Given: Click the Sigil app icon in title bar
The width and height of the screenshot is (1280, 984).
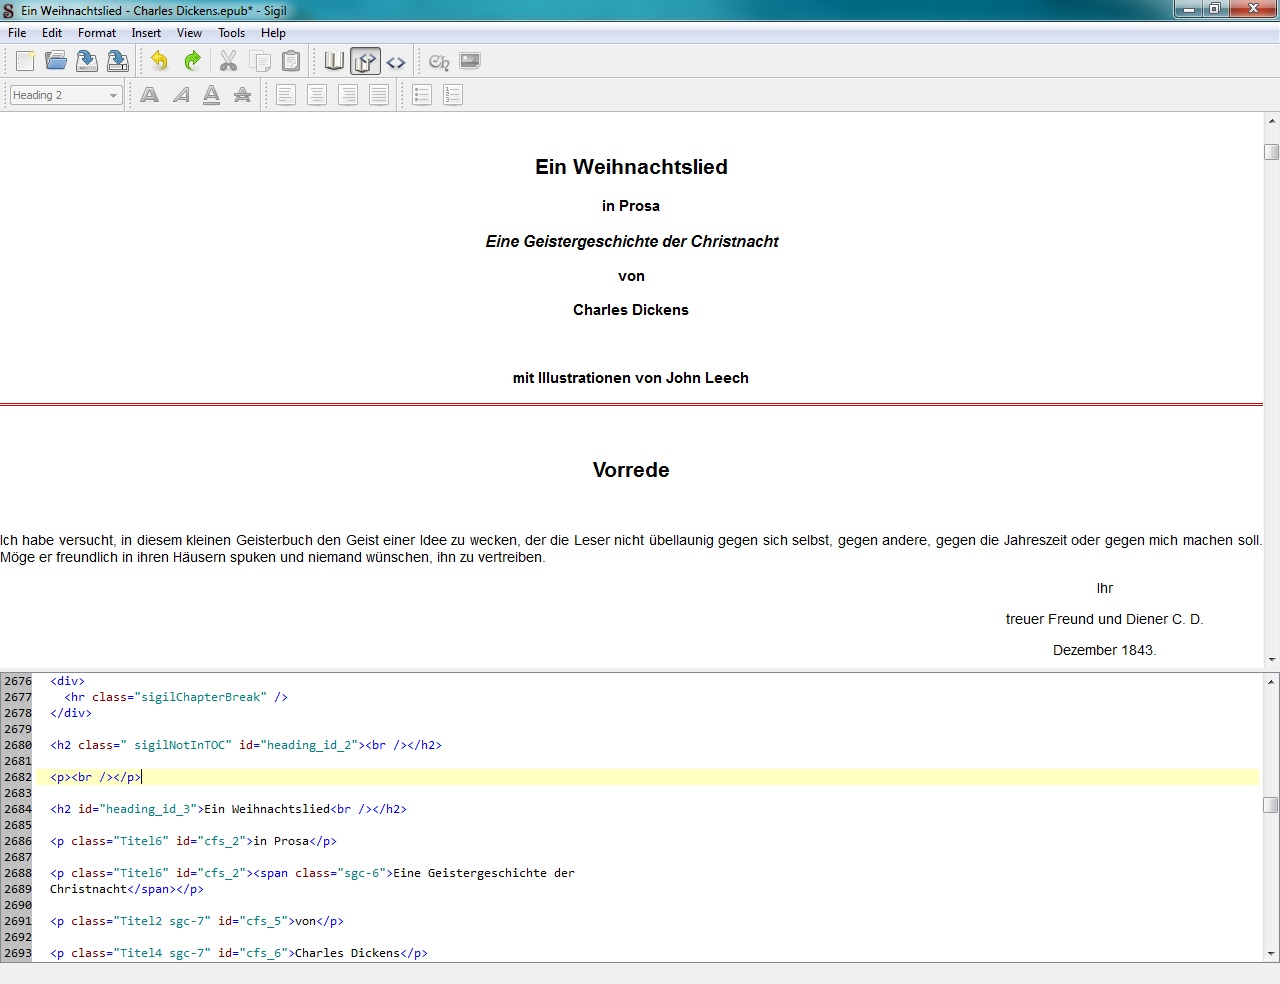Looking at the screenshot, I should pos(9,10).
